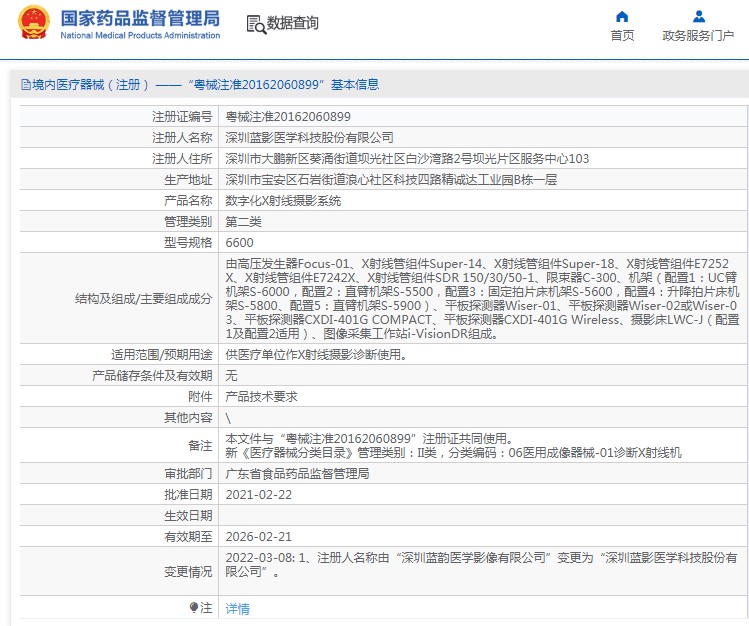Screen dimensions: 749x626
Task: Click the 注册人名称 row label
Action: tap(182, 138)
